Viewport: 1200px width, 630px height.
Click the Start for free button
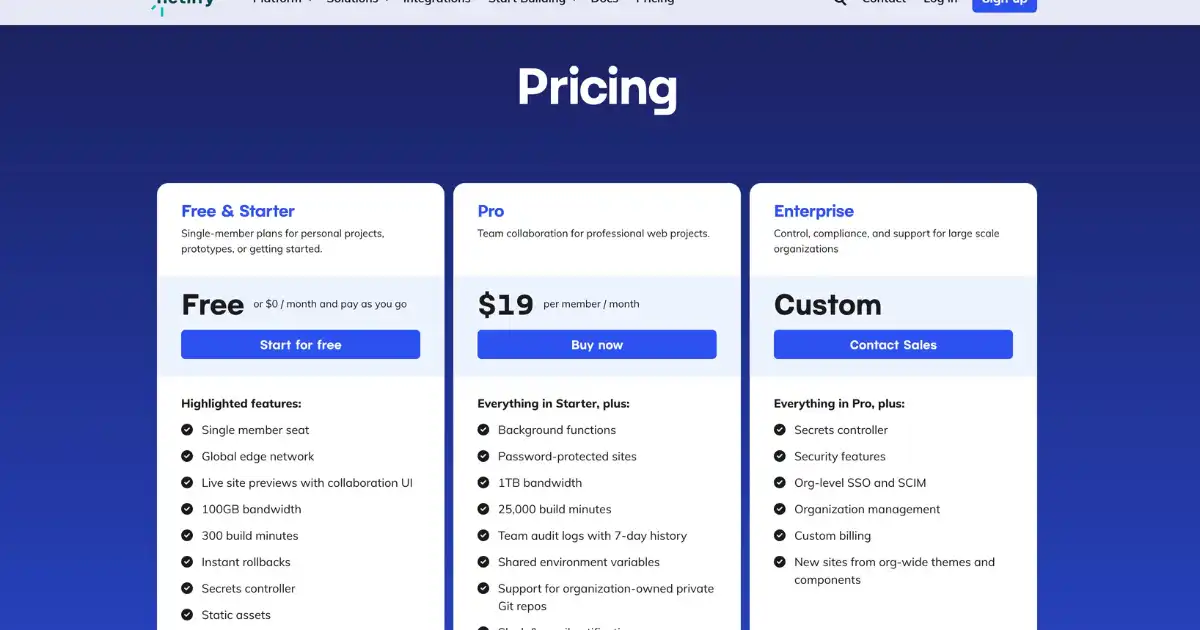coord(300,345)
